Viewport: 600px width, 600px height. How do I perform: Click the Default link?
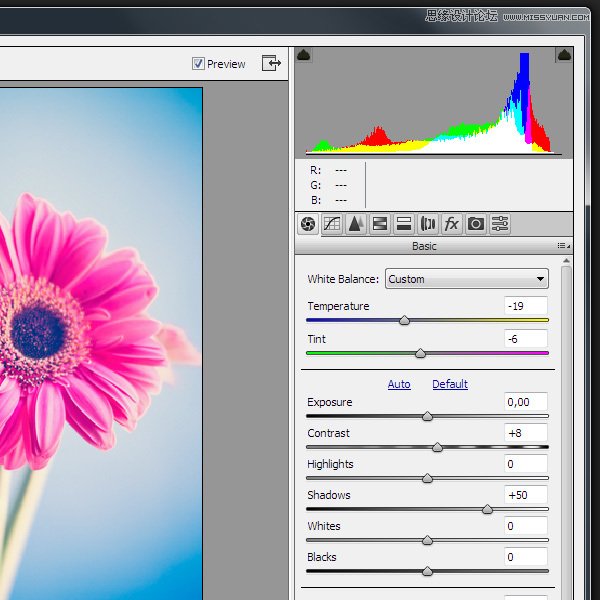(x=450, y=384)
